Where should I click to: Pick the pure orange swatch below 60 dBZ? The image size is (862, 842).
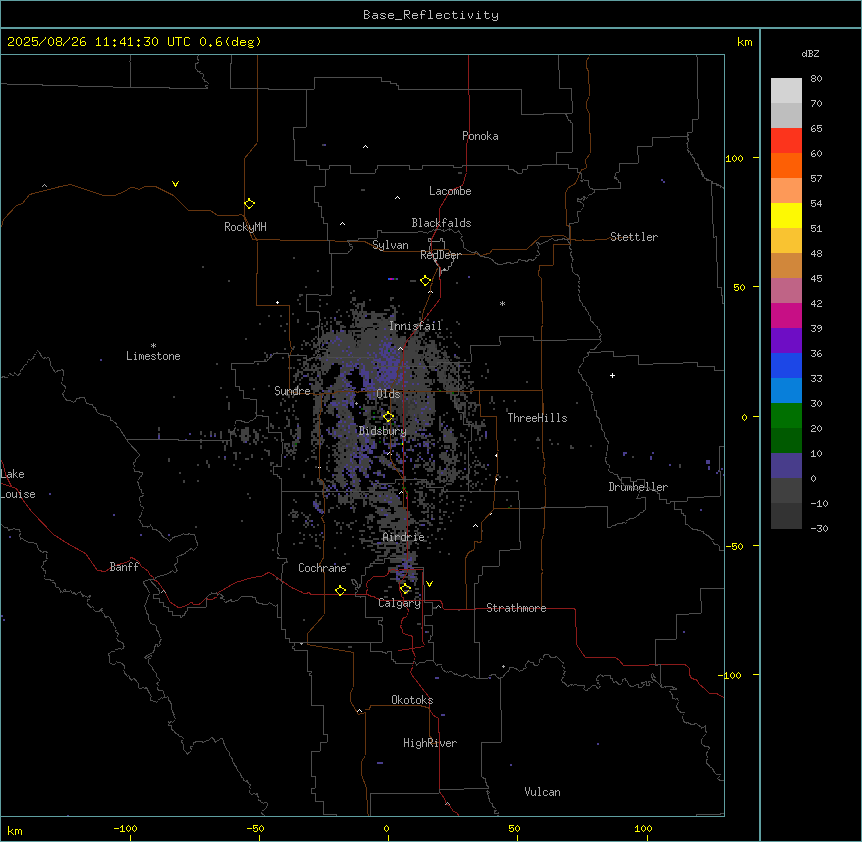coord(786,165)
